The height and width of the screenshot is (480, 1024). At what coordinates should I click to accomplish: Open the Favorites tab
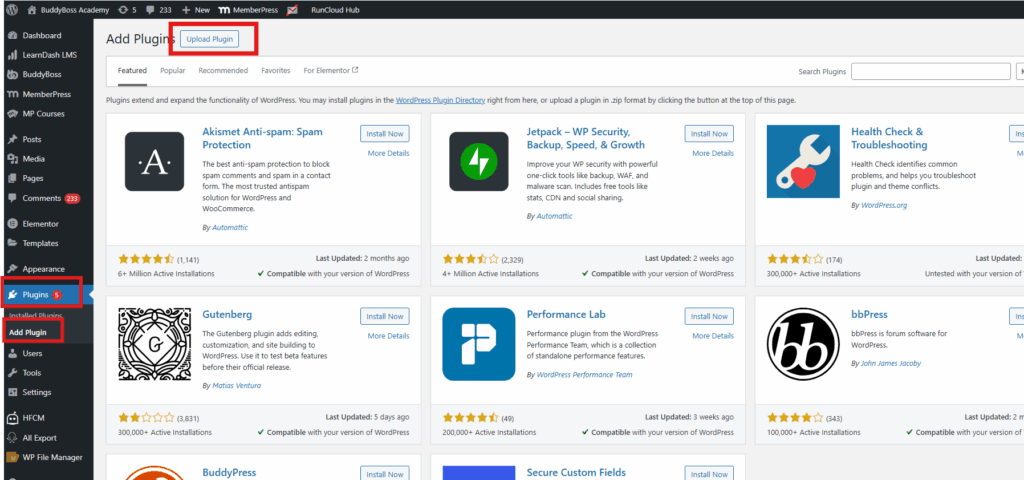[x=276, y=71]
